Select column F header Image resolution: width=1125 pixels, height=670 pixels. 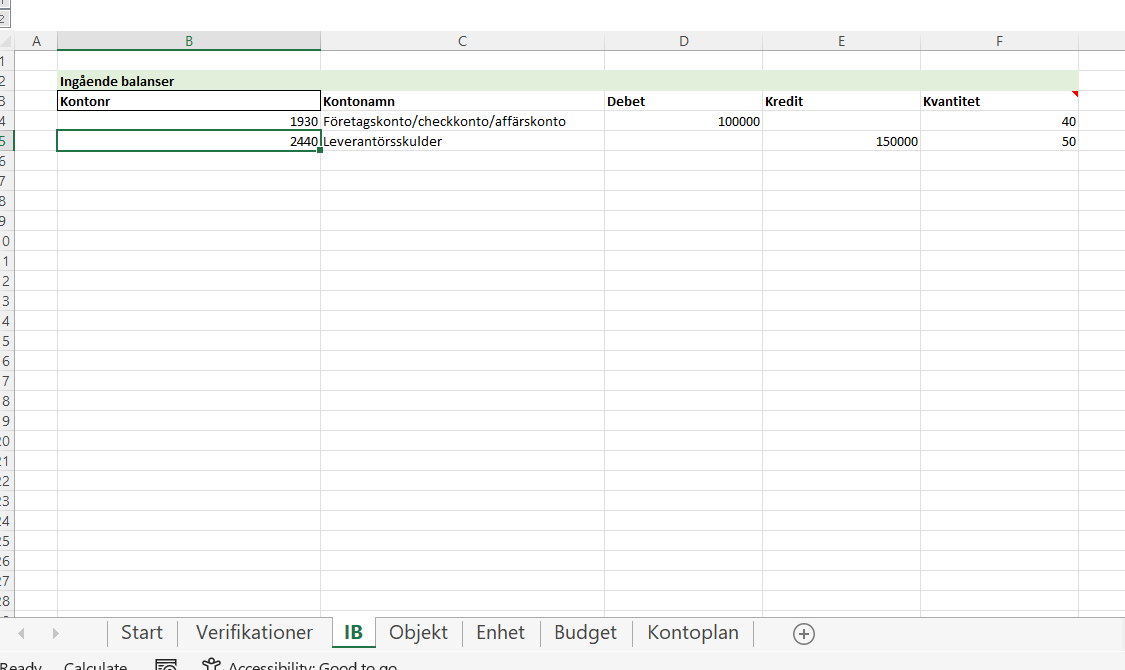[x=999, y=41]
